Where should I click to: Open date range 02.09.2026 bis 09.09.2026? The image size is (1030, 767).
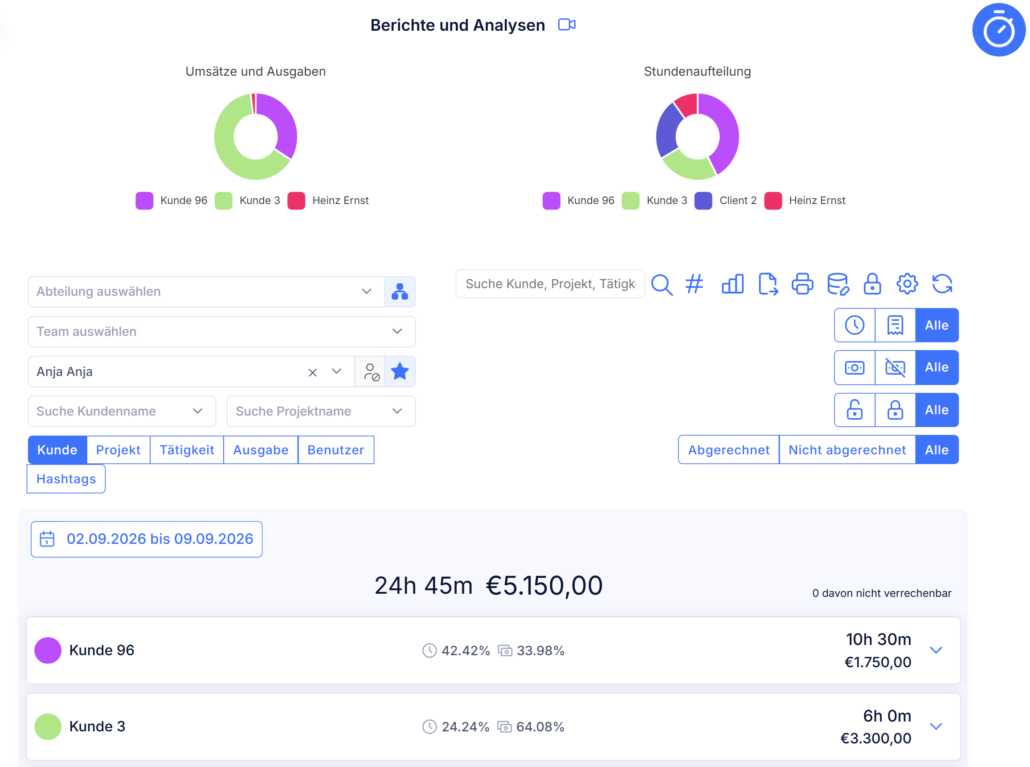point(146,539)
